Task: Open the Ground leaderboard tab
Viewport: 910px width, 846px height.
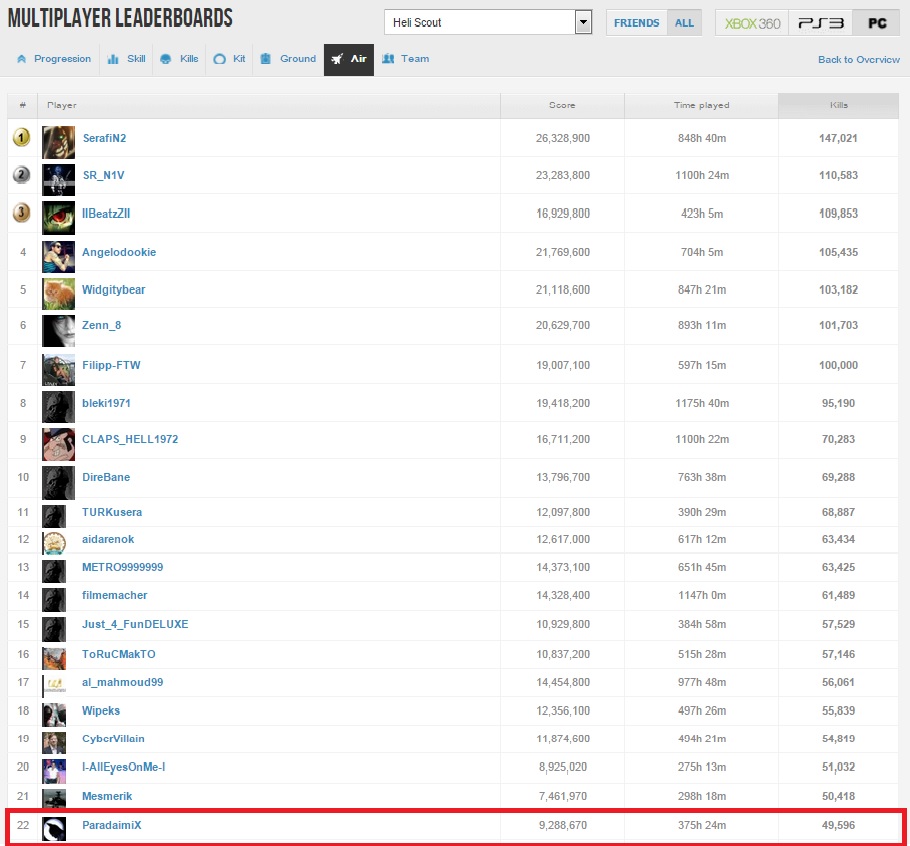Action: (288, 59)
